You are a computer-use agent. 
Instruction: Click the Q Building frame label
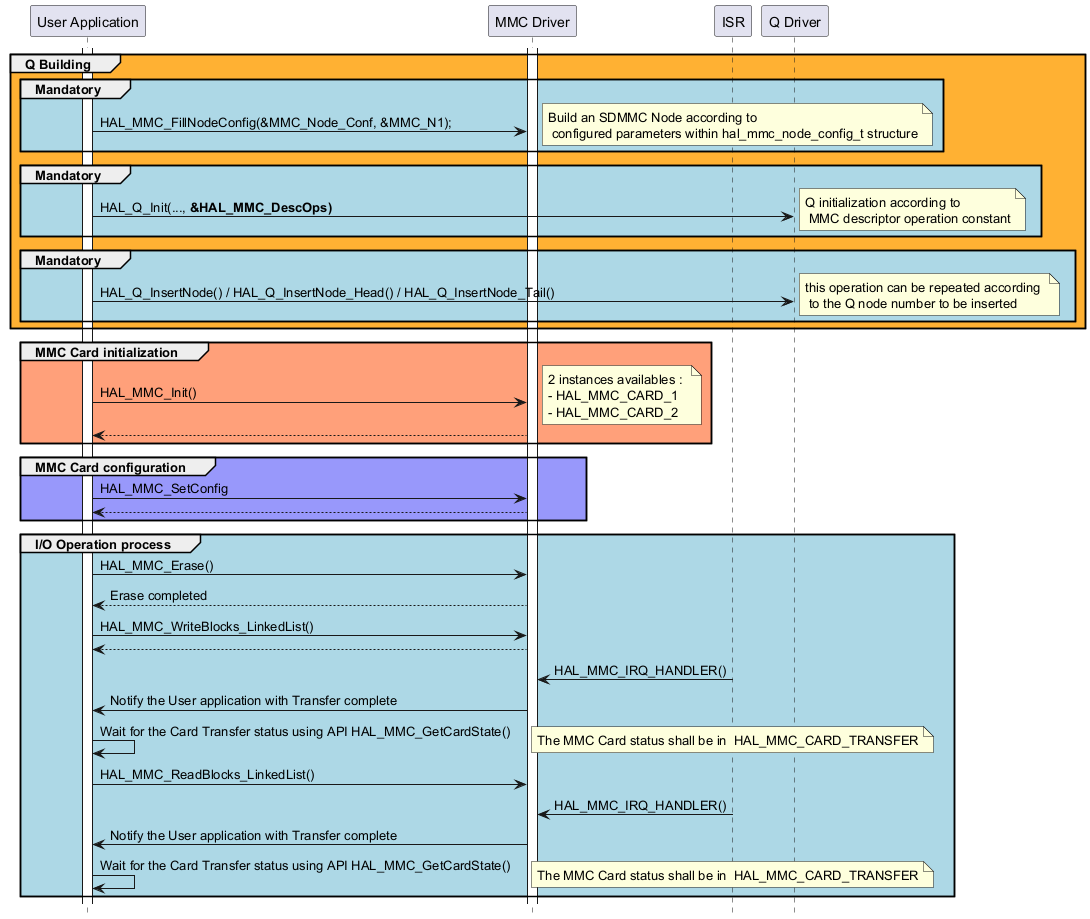click(58, 65)
